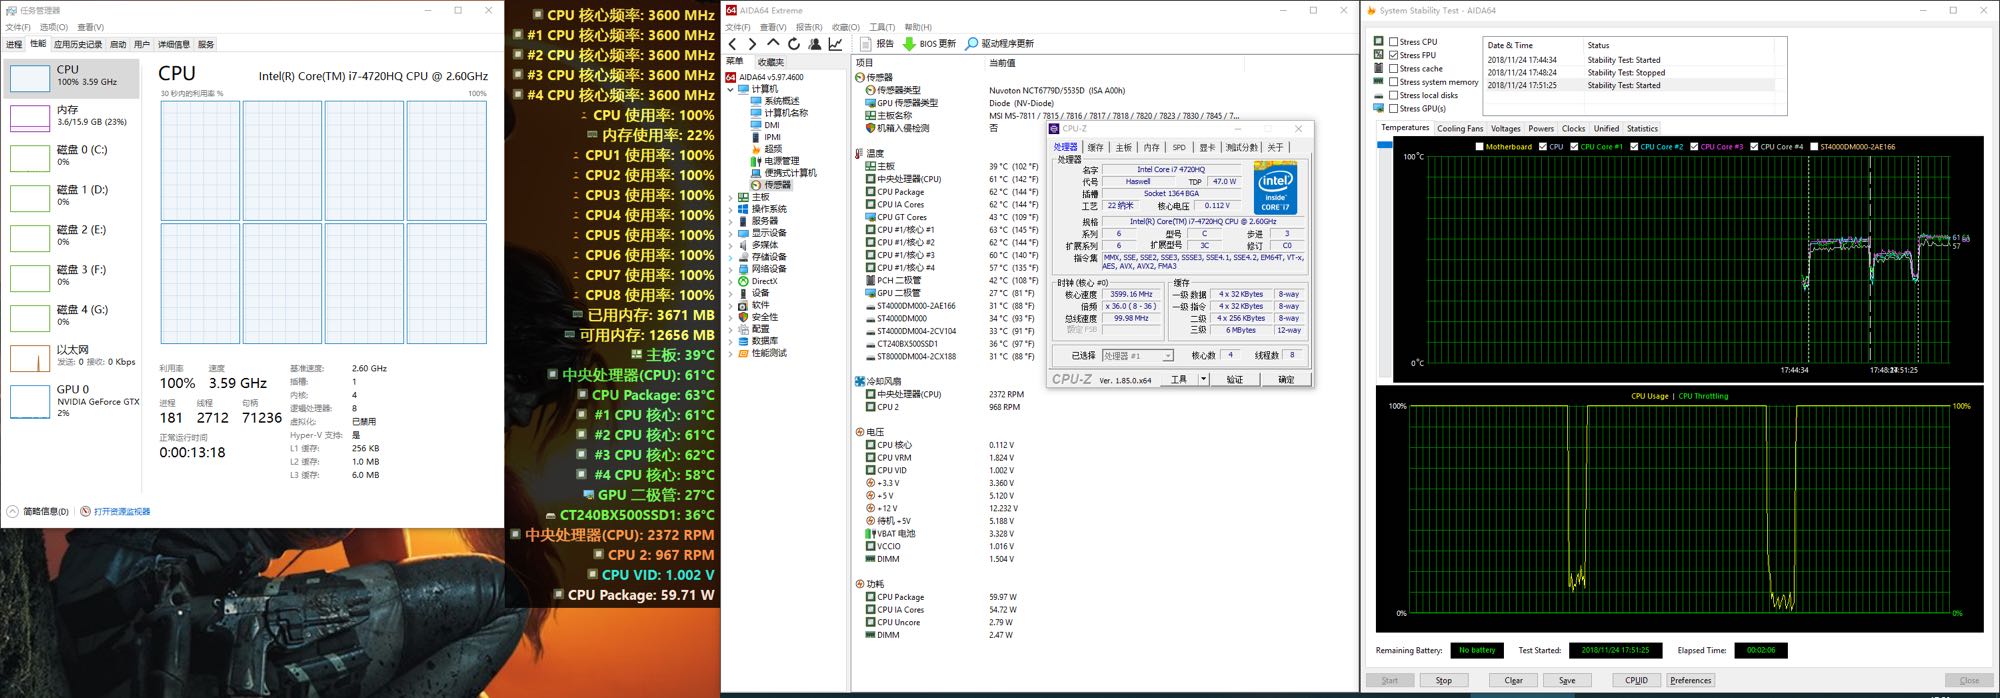Screen dimensions: 2000x698
Task: Open the 工具 dropdown arrow in CPU-Z
Action: click(x=1204, y=379)
